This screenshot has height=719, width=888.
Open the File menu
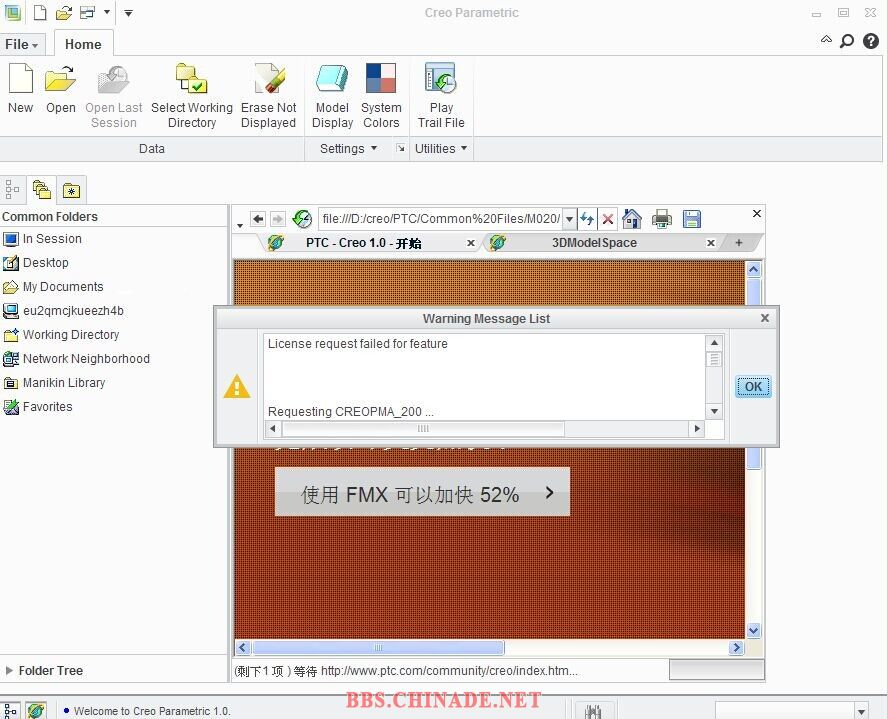coord(22,44)
